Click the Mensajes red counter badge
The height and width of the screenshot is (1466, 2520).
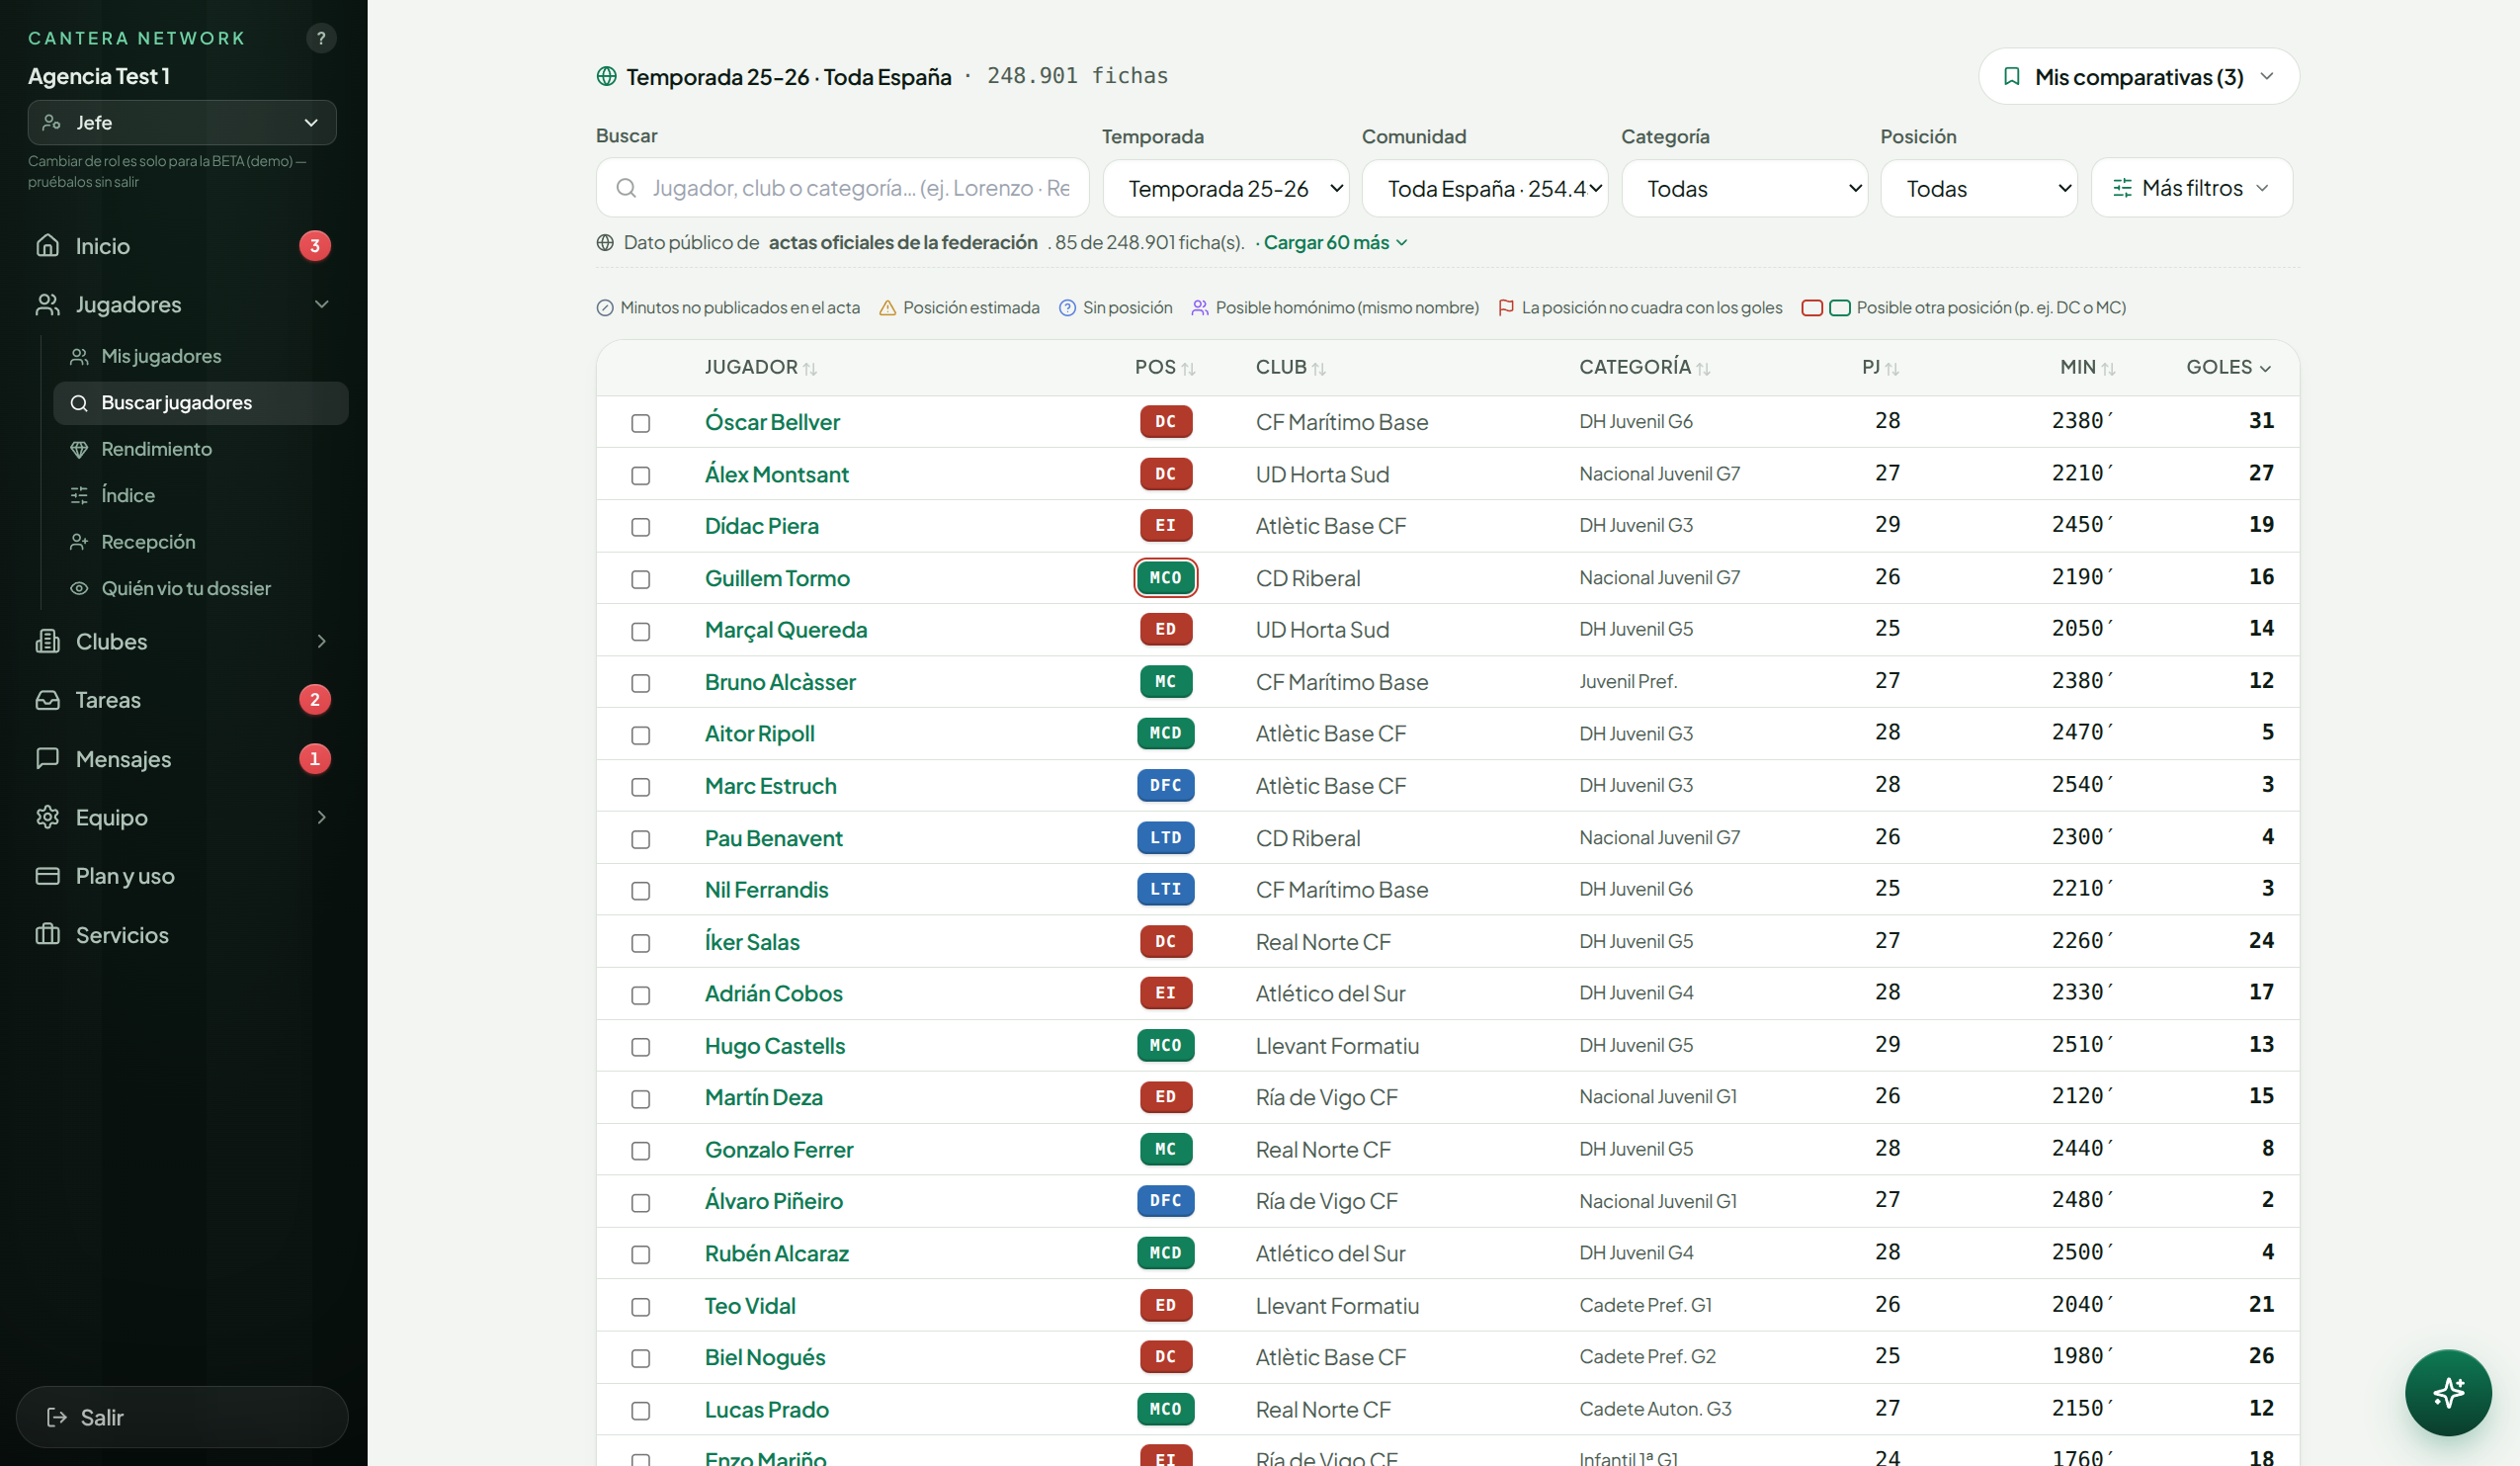pyautogui.click(x=315, y=759)
